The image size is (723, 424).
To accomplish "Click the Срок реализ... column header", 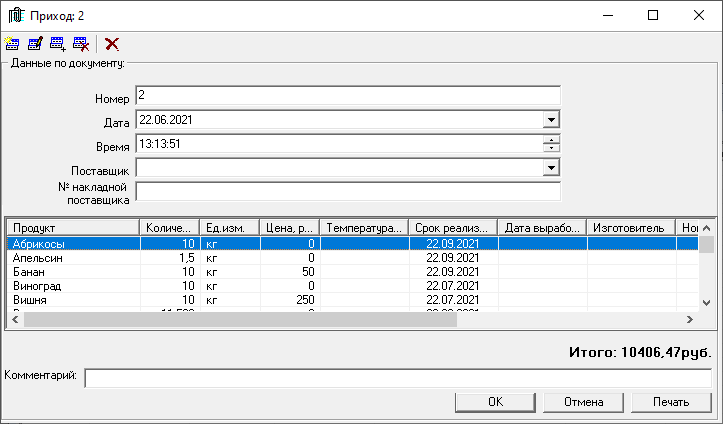I will [451, 228].
